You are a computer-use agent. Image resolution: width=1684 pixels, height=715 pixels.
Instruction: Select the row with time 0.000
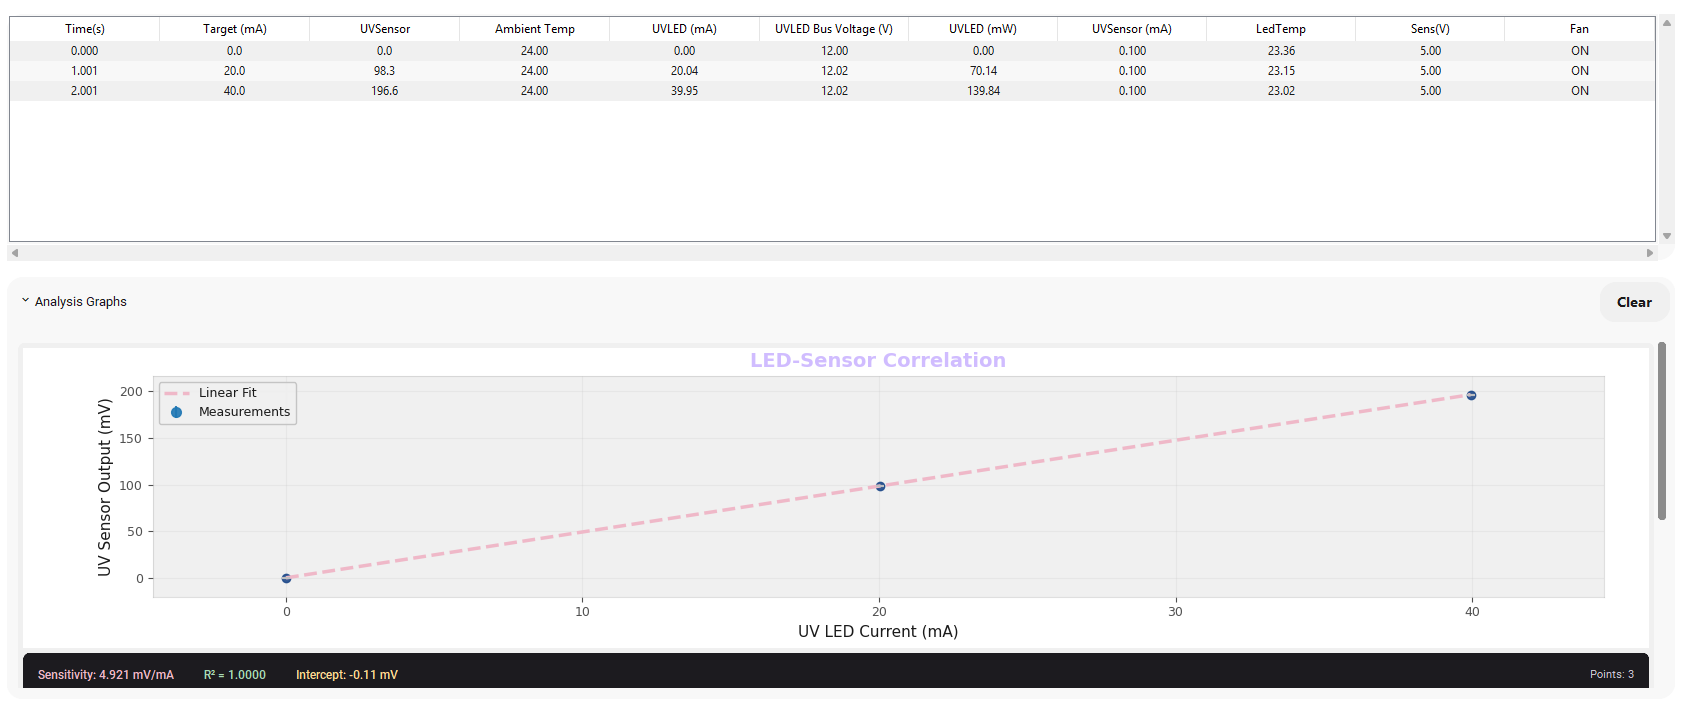point(832,51)
